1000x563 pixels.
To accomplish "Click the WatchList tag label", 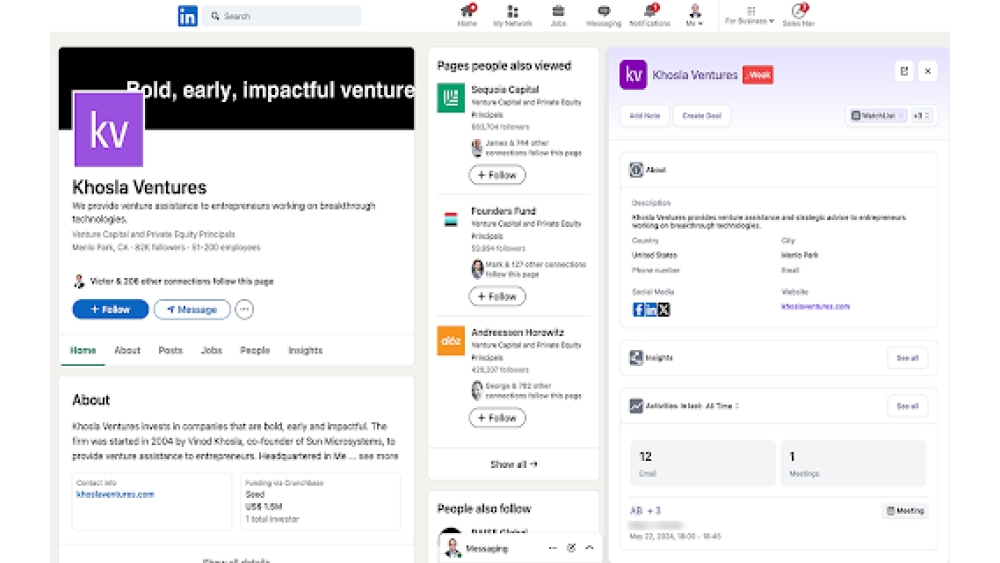I will click(x=878, y=115).
